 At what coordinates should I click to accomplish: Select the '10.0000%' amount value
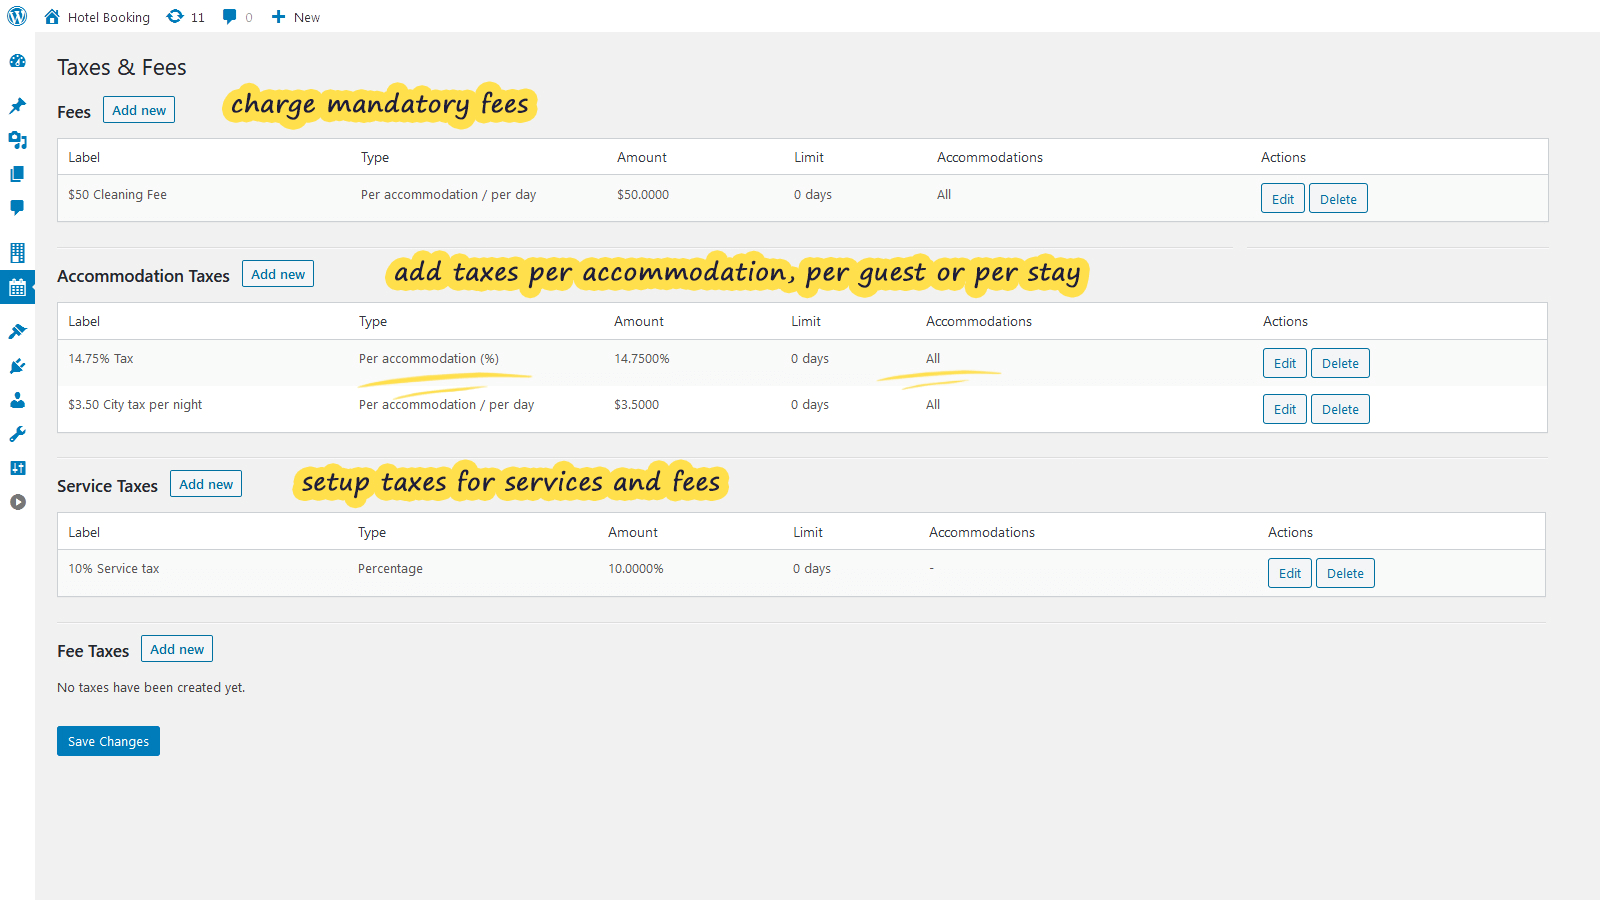pos(636,569)
